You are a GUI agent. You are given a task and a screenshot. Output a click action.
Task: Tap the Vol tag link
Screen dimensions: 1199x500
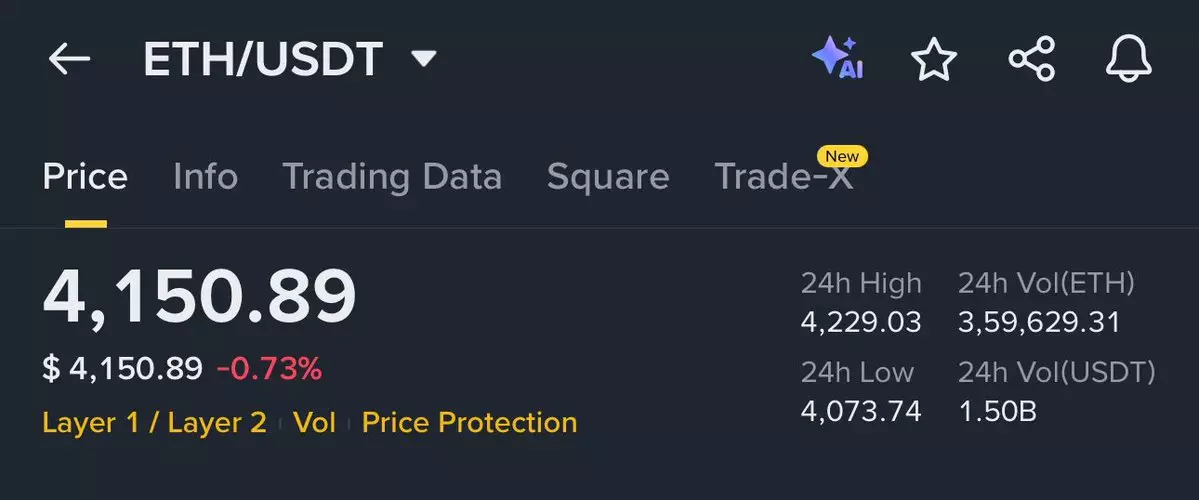pyautogui.click(x=314, y=422)
